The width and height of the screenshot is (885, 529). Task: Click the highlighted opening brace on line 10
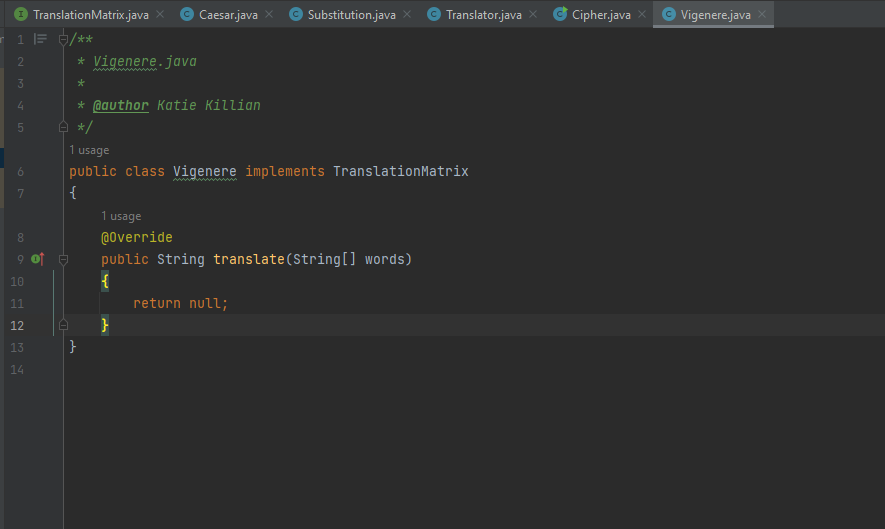(105, 281)
